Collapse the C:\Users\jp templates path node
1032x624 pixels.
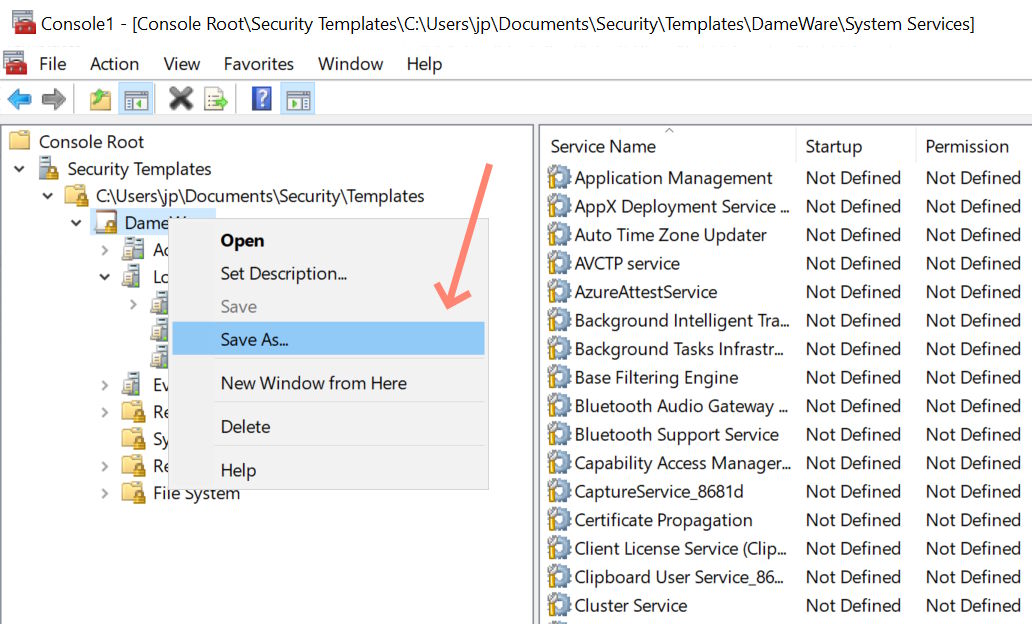point(48,196)
